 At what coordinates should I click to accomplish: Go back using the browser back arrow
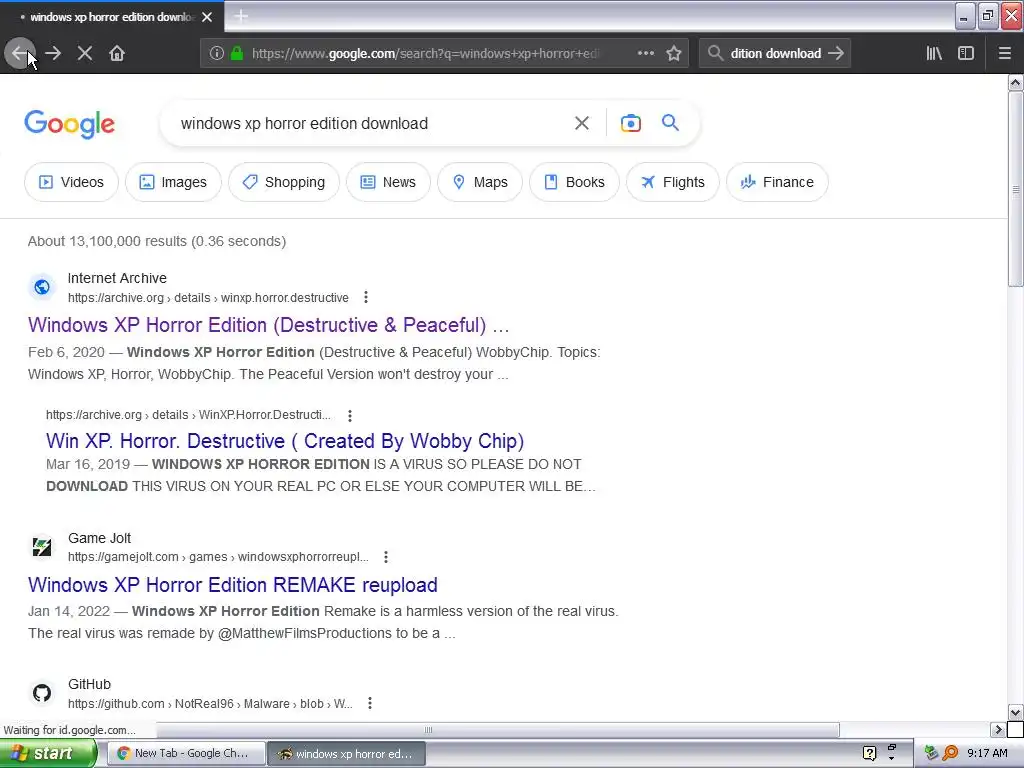click(x=20, y=53)
